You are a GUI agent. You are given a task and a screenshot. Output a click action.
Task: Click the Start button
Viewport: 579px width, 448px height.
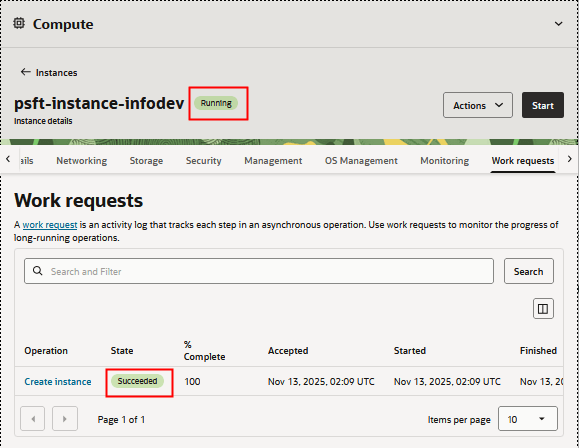tap(542, 105)
